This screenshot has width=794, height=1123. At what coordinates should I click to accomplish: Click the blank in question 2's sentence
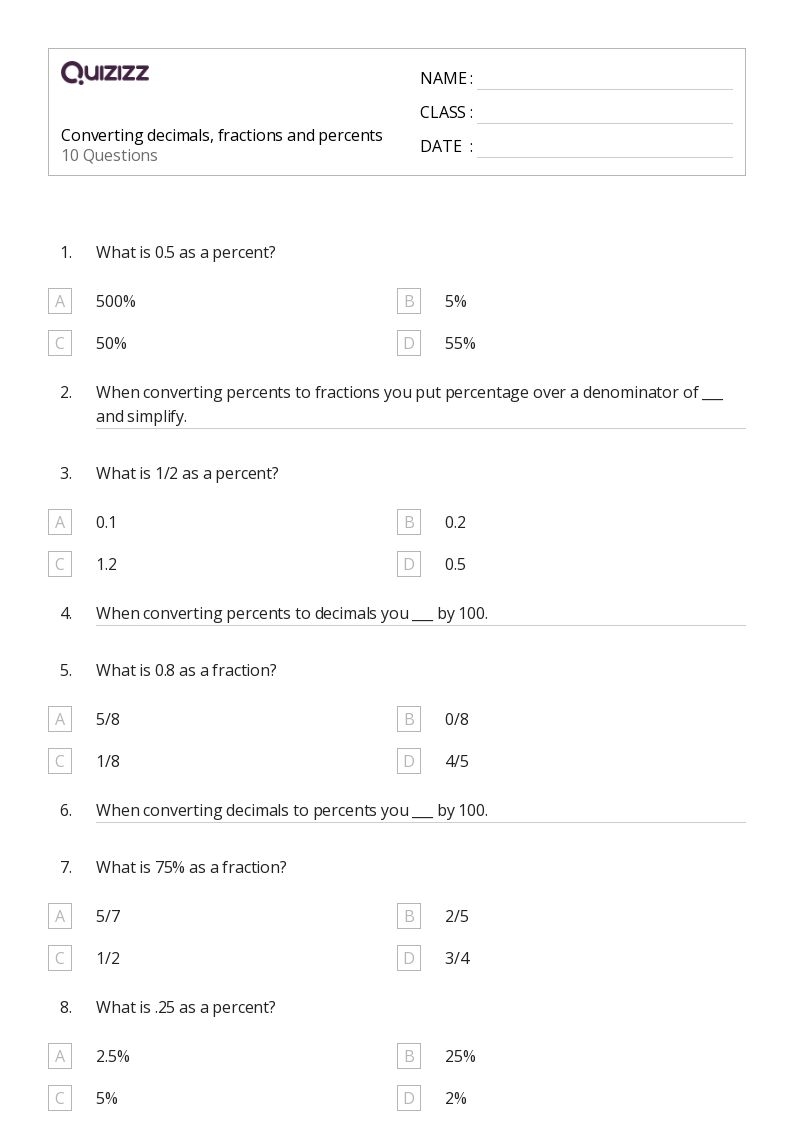[x=712, y=394]
